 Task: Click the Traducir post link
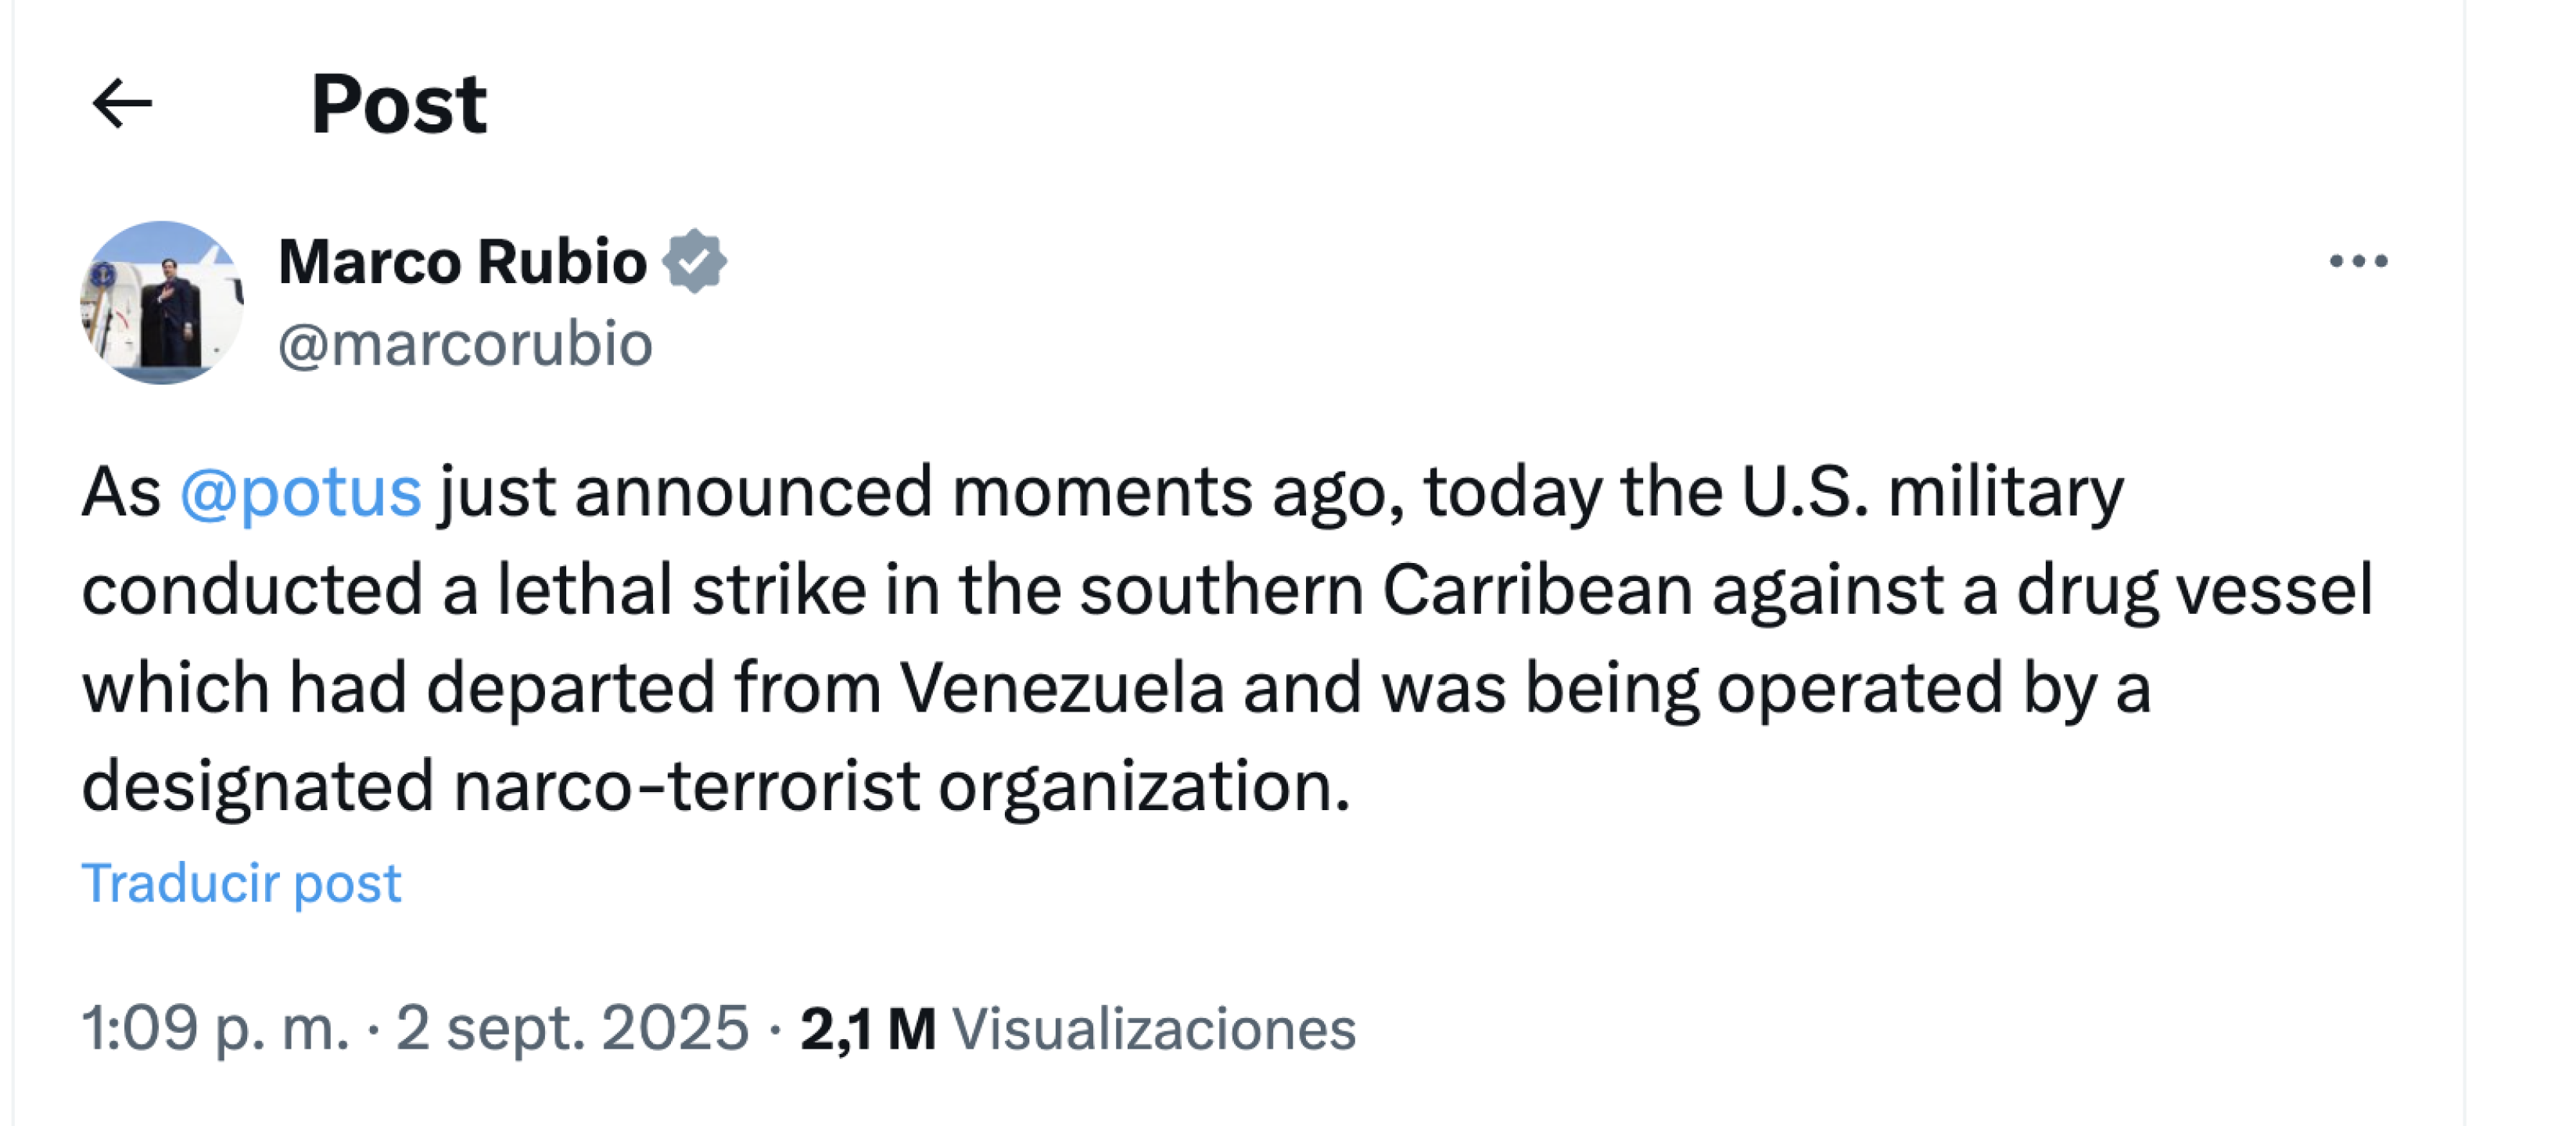tap(241, 883)
